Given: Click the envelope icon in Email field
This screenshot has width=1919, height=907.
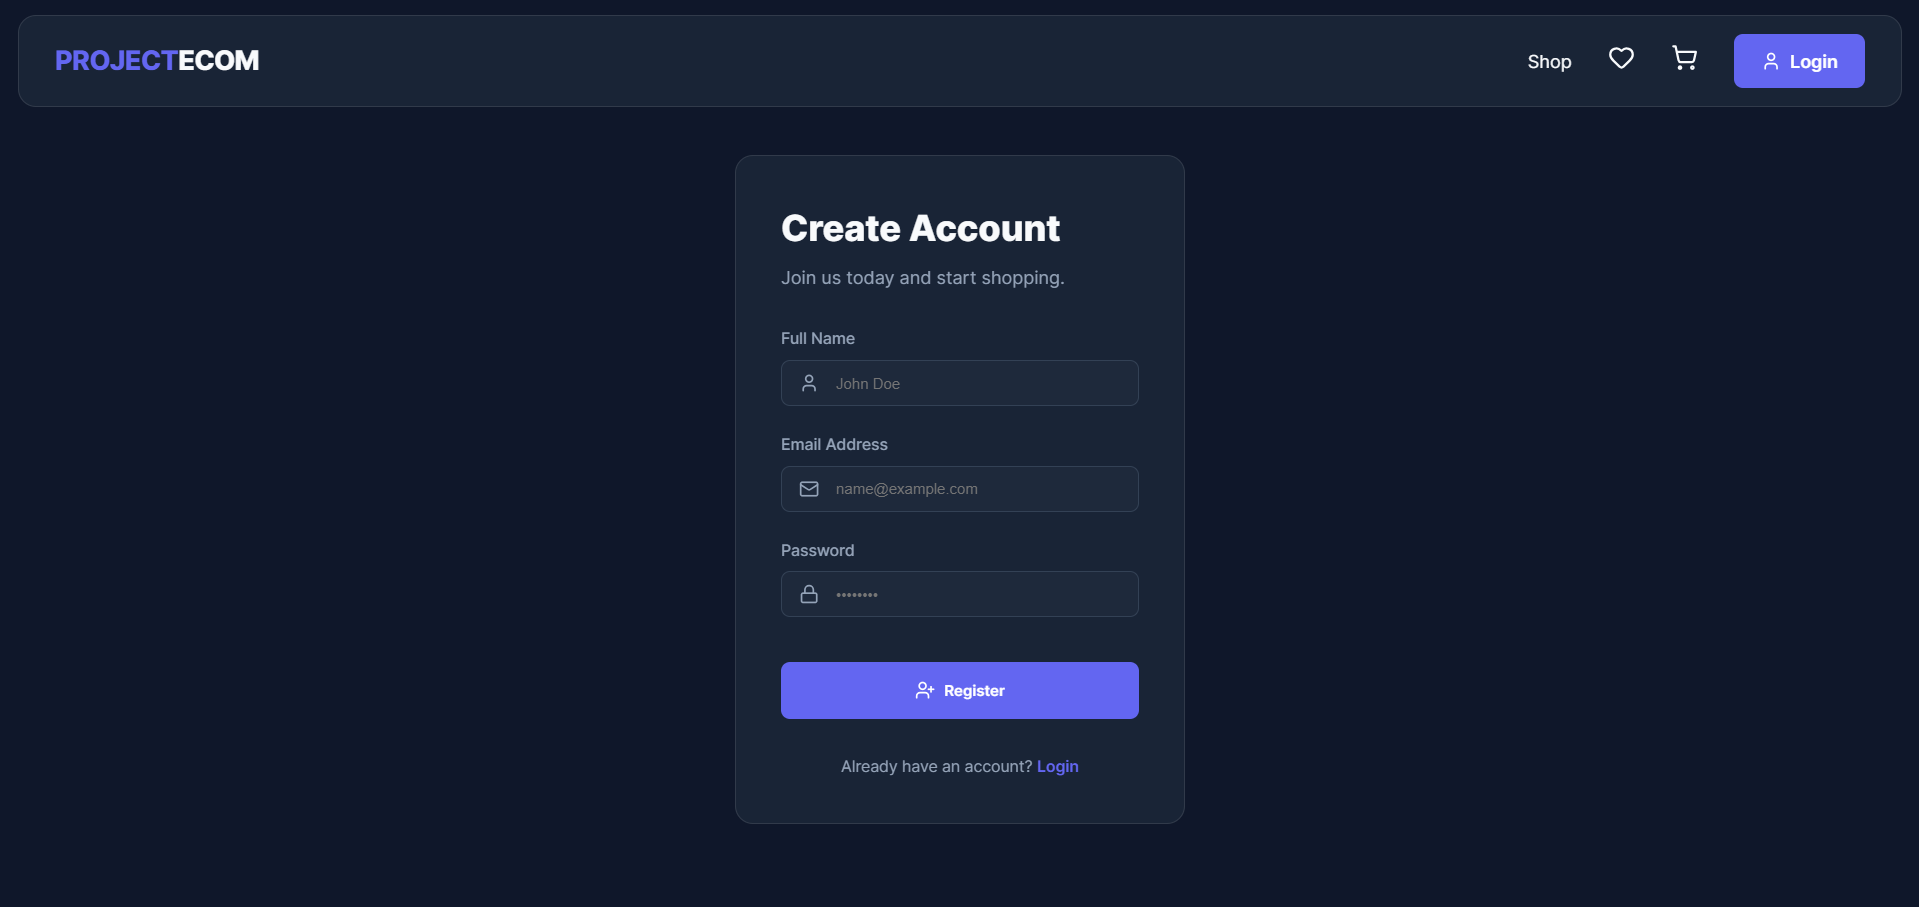Looking at the screenshot, I should (x=809, y=489).
